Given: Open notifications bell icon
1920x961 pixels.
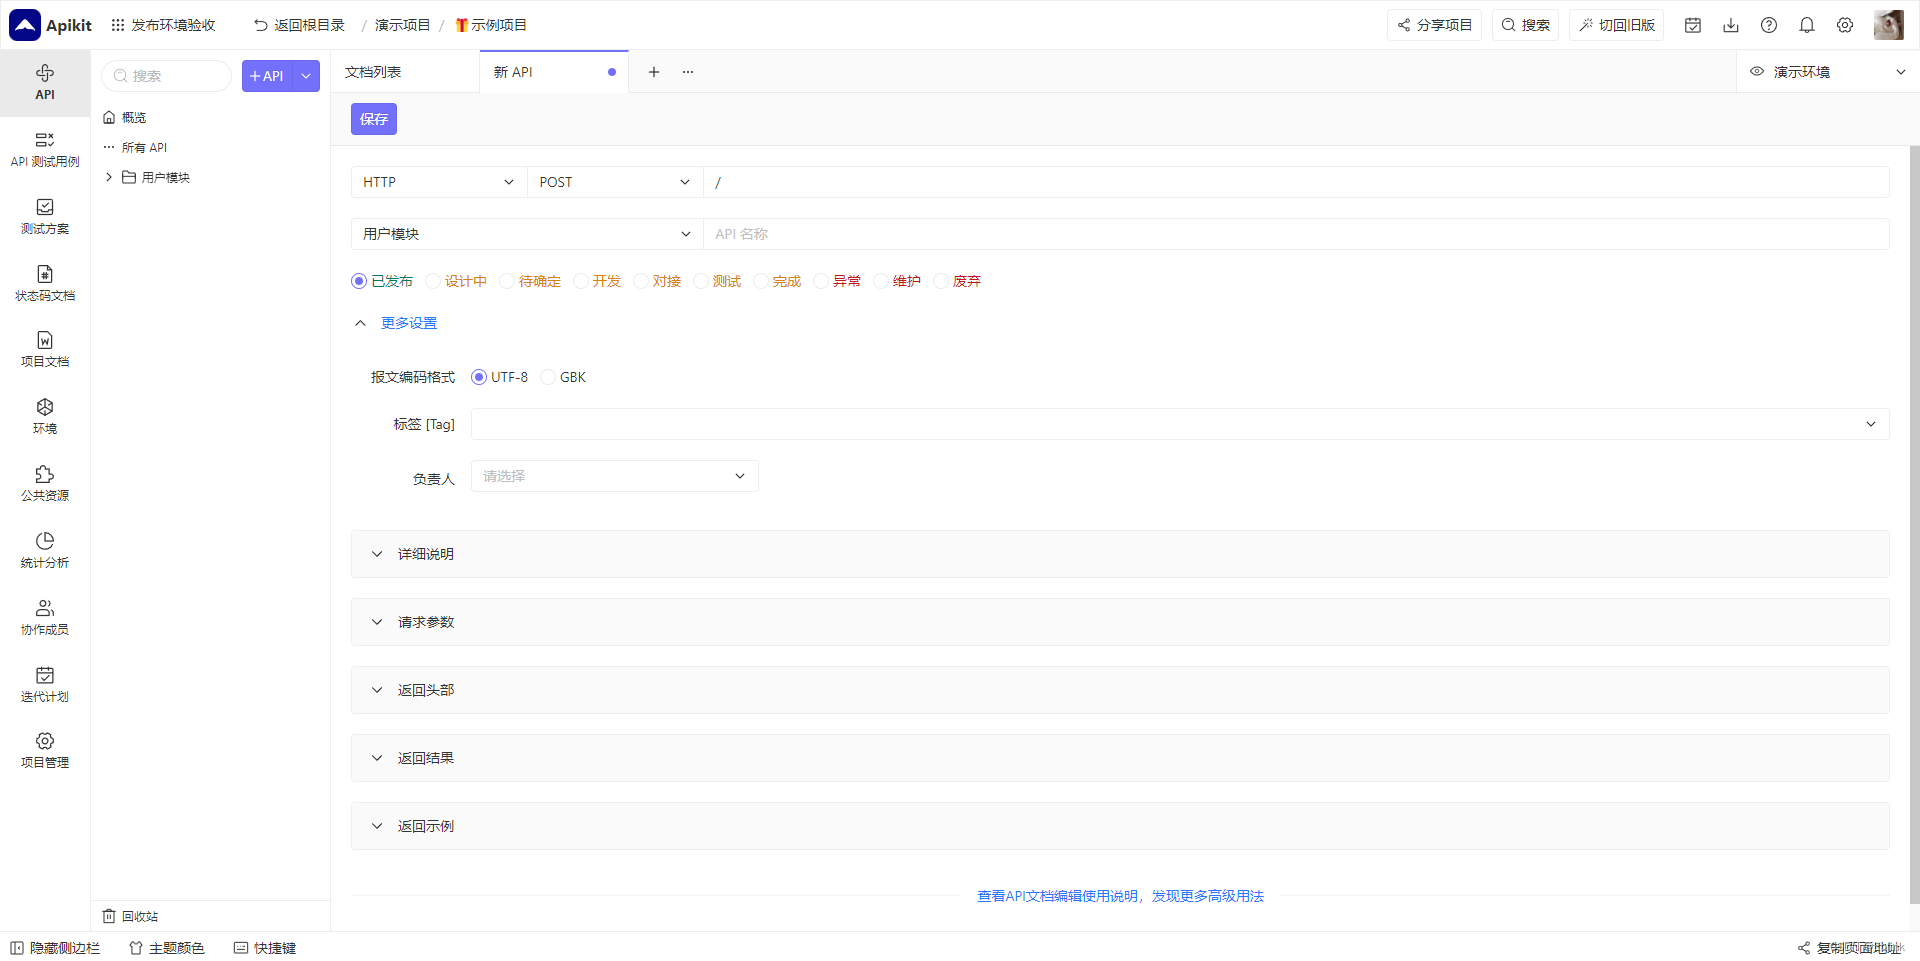Looking at the screenshot, I should [x=1807, y=25].
